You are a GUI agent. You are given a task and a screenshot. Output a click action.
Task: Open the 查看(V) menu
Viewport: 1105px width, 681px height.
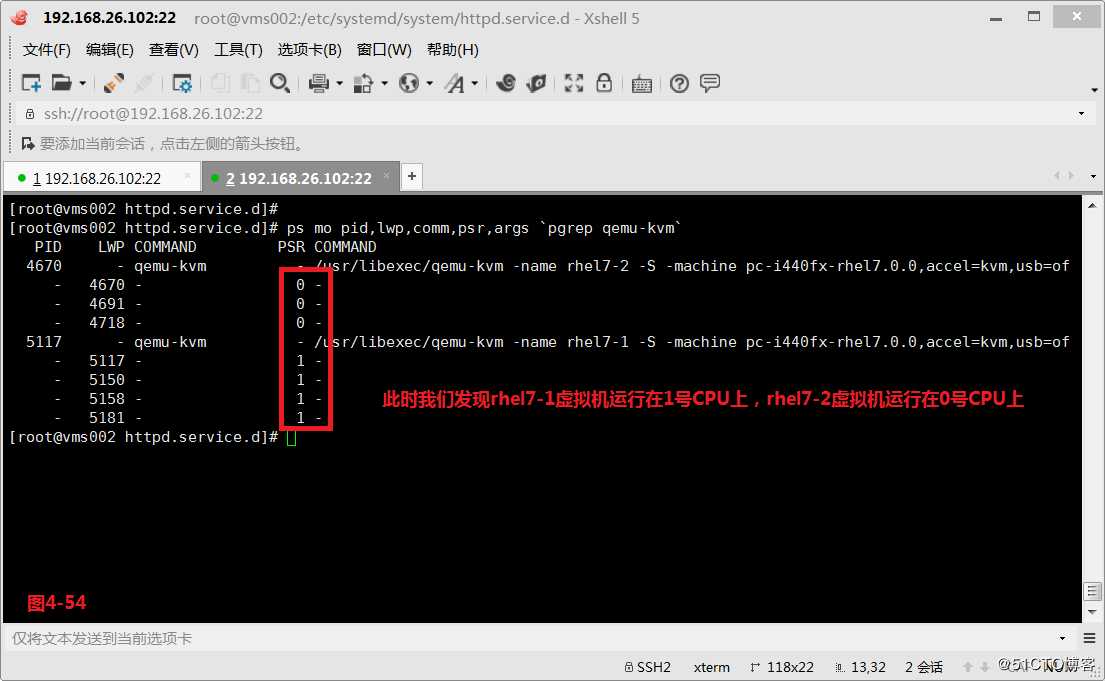point(173,50)
